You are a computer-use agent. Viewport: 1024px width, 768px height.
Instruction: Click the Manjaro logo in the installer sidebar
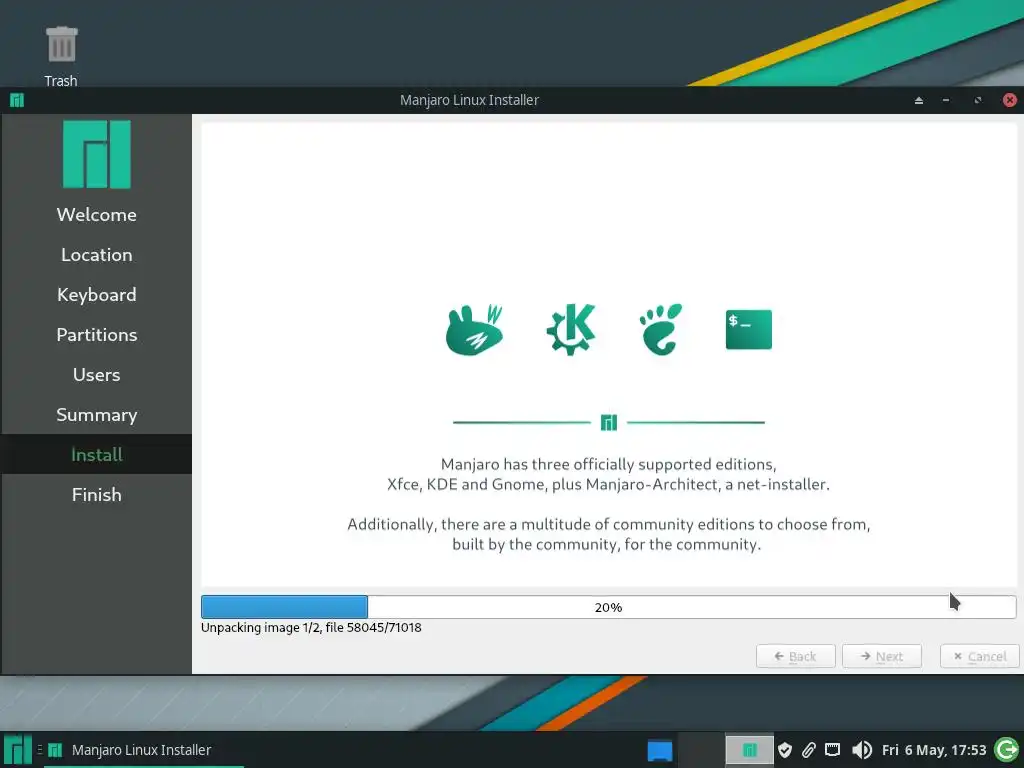point(97,154)
